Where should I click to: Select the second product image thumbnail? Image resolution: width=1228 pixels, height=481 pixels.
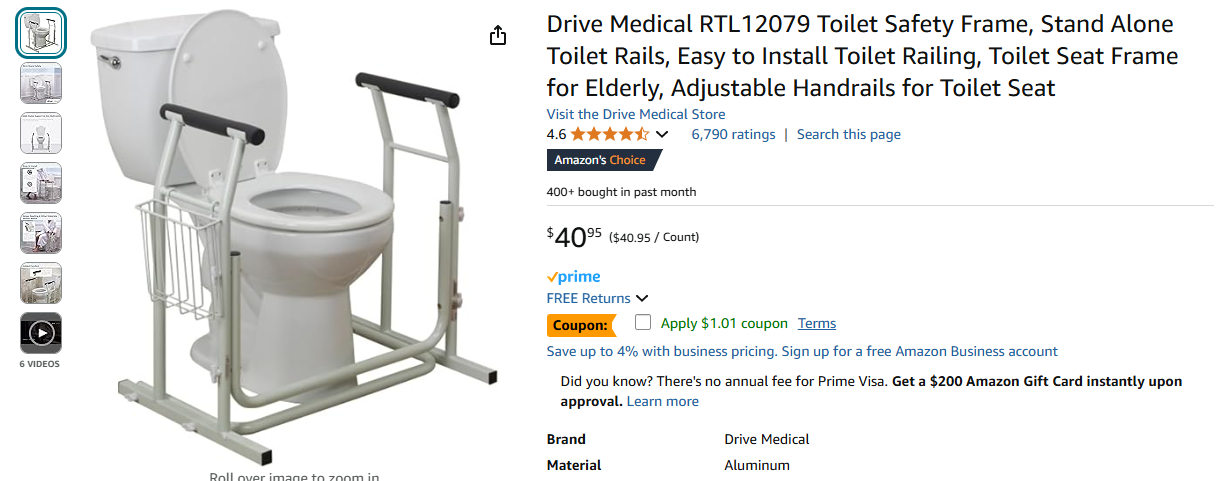point(41,83)
